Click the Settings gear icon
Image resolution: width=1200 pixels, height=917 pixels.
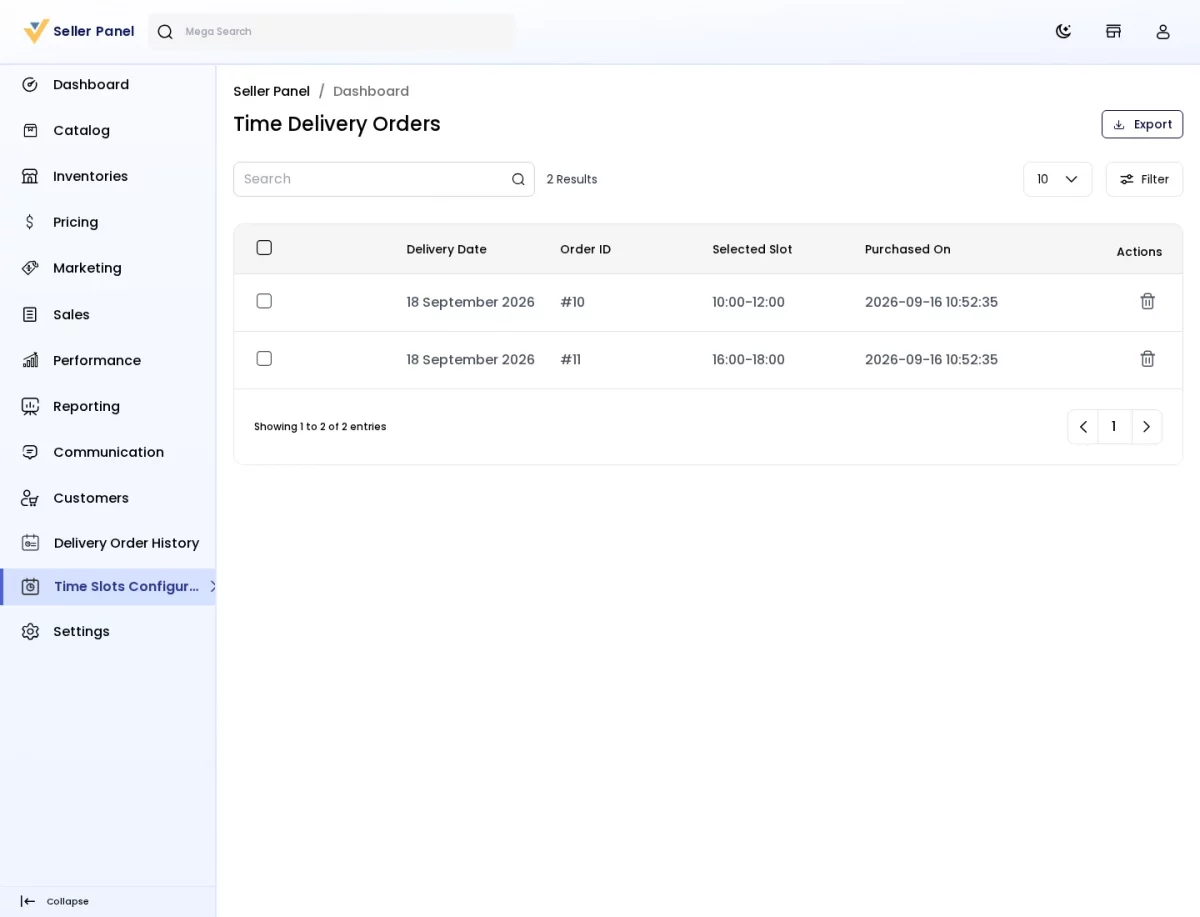(x=30, y=632)
